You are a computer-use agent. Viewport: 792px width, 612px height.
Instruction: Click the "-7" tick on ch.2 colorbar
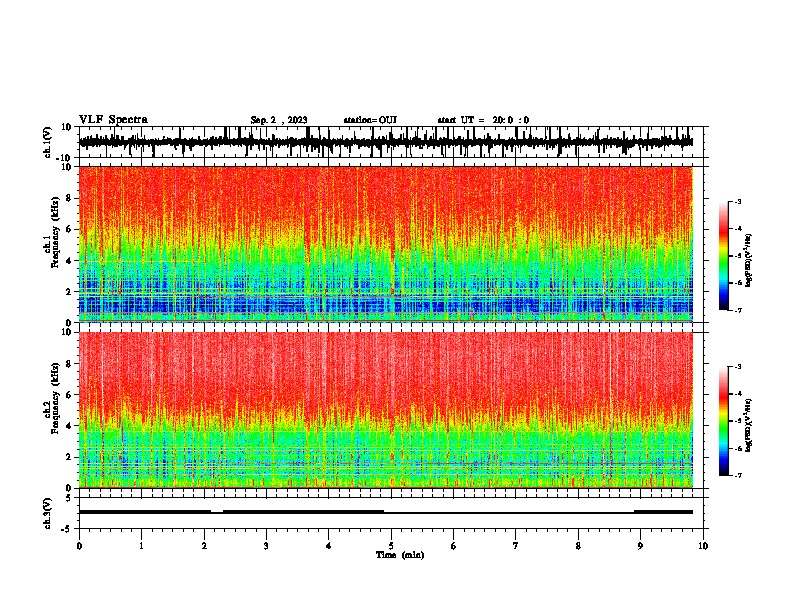(738, 476)
